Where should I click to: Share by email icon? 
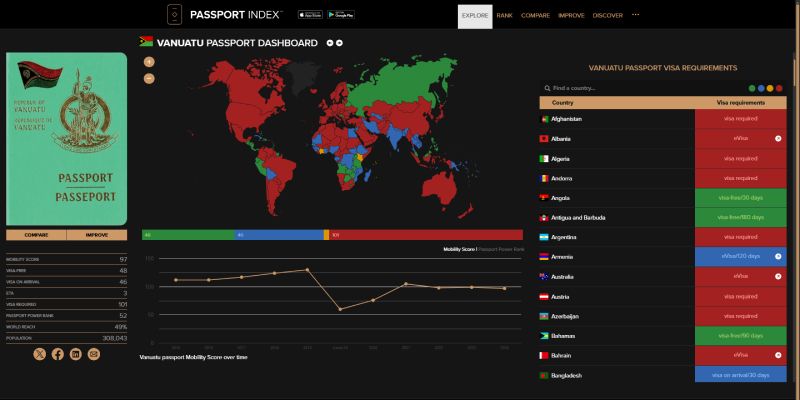tap(94, 354)
